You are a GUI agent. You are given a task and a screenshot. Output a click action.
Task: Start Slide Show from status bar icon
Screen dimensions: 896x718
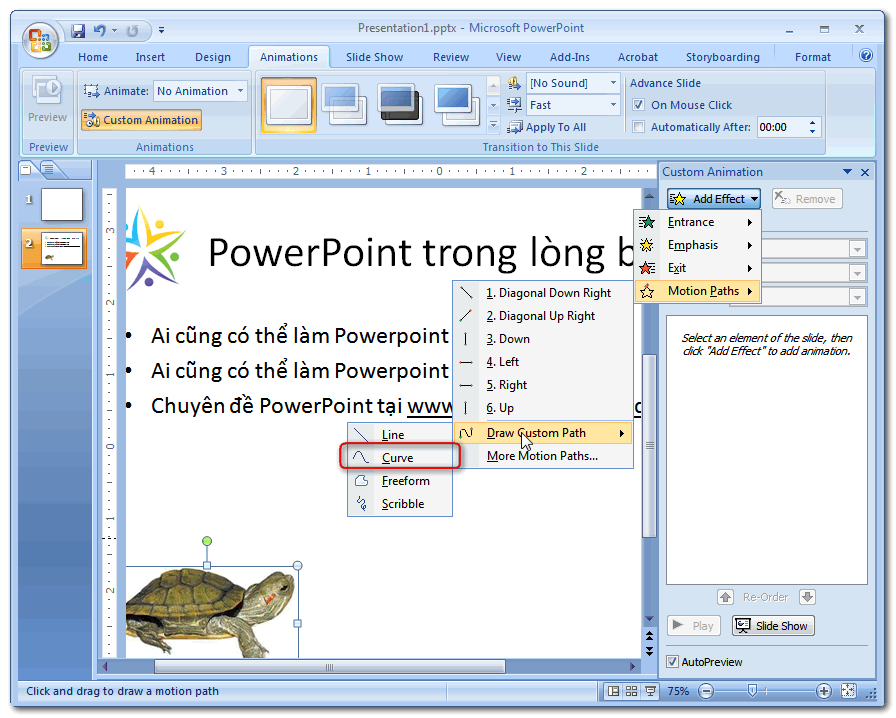pos(650,691)
